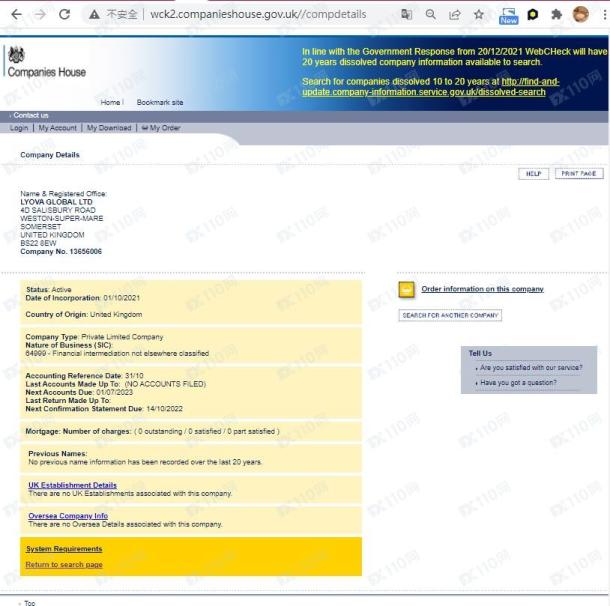
Task: Click 'Are you satisfied with our service?'
Action: pos(531,368)
